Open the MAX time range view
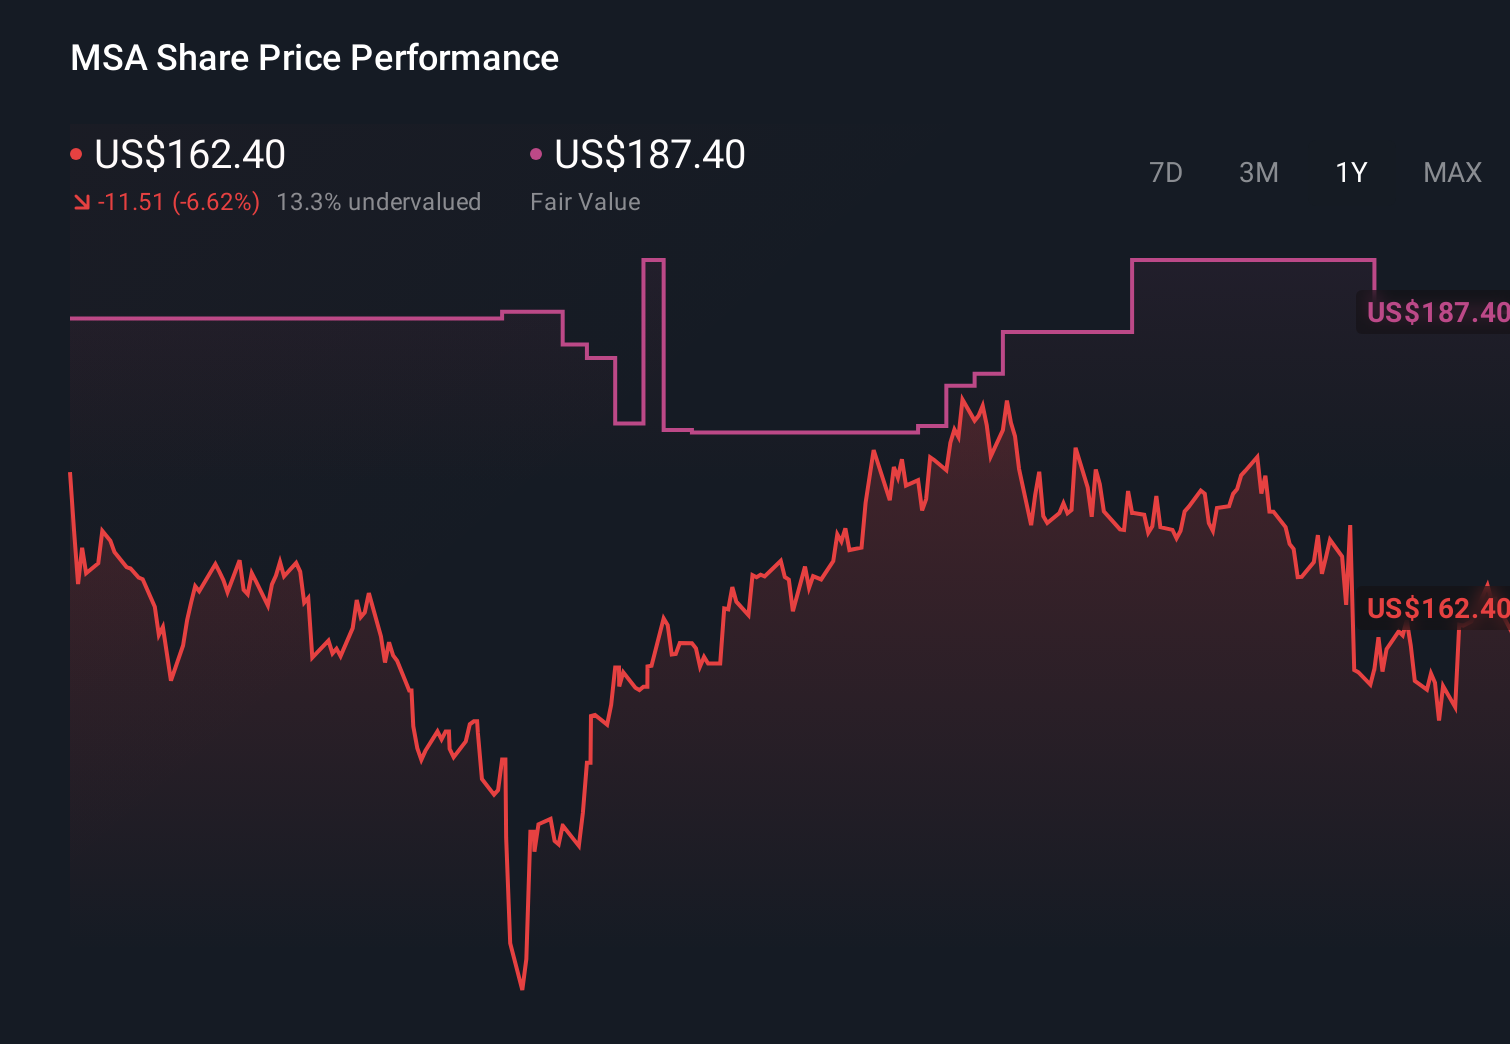 (x=1452, y=172)
